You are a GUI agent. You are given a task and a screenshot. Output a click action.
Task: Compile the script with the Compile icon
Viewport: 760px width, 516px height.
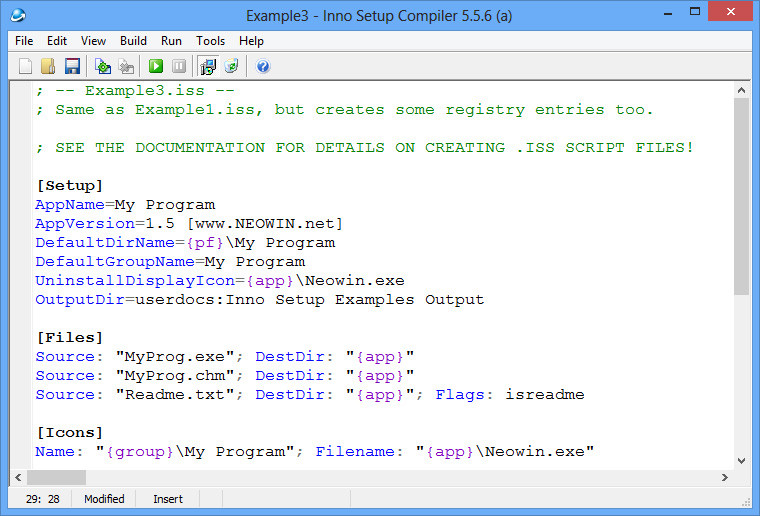(103, 66)
